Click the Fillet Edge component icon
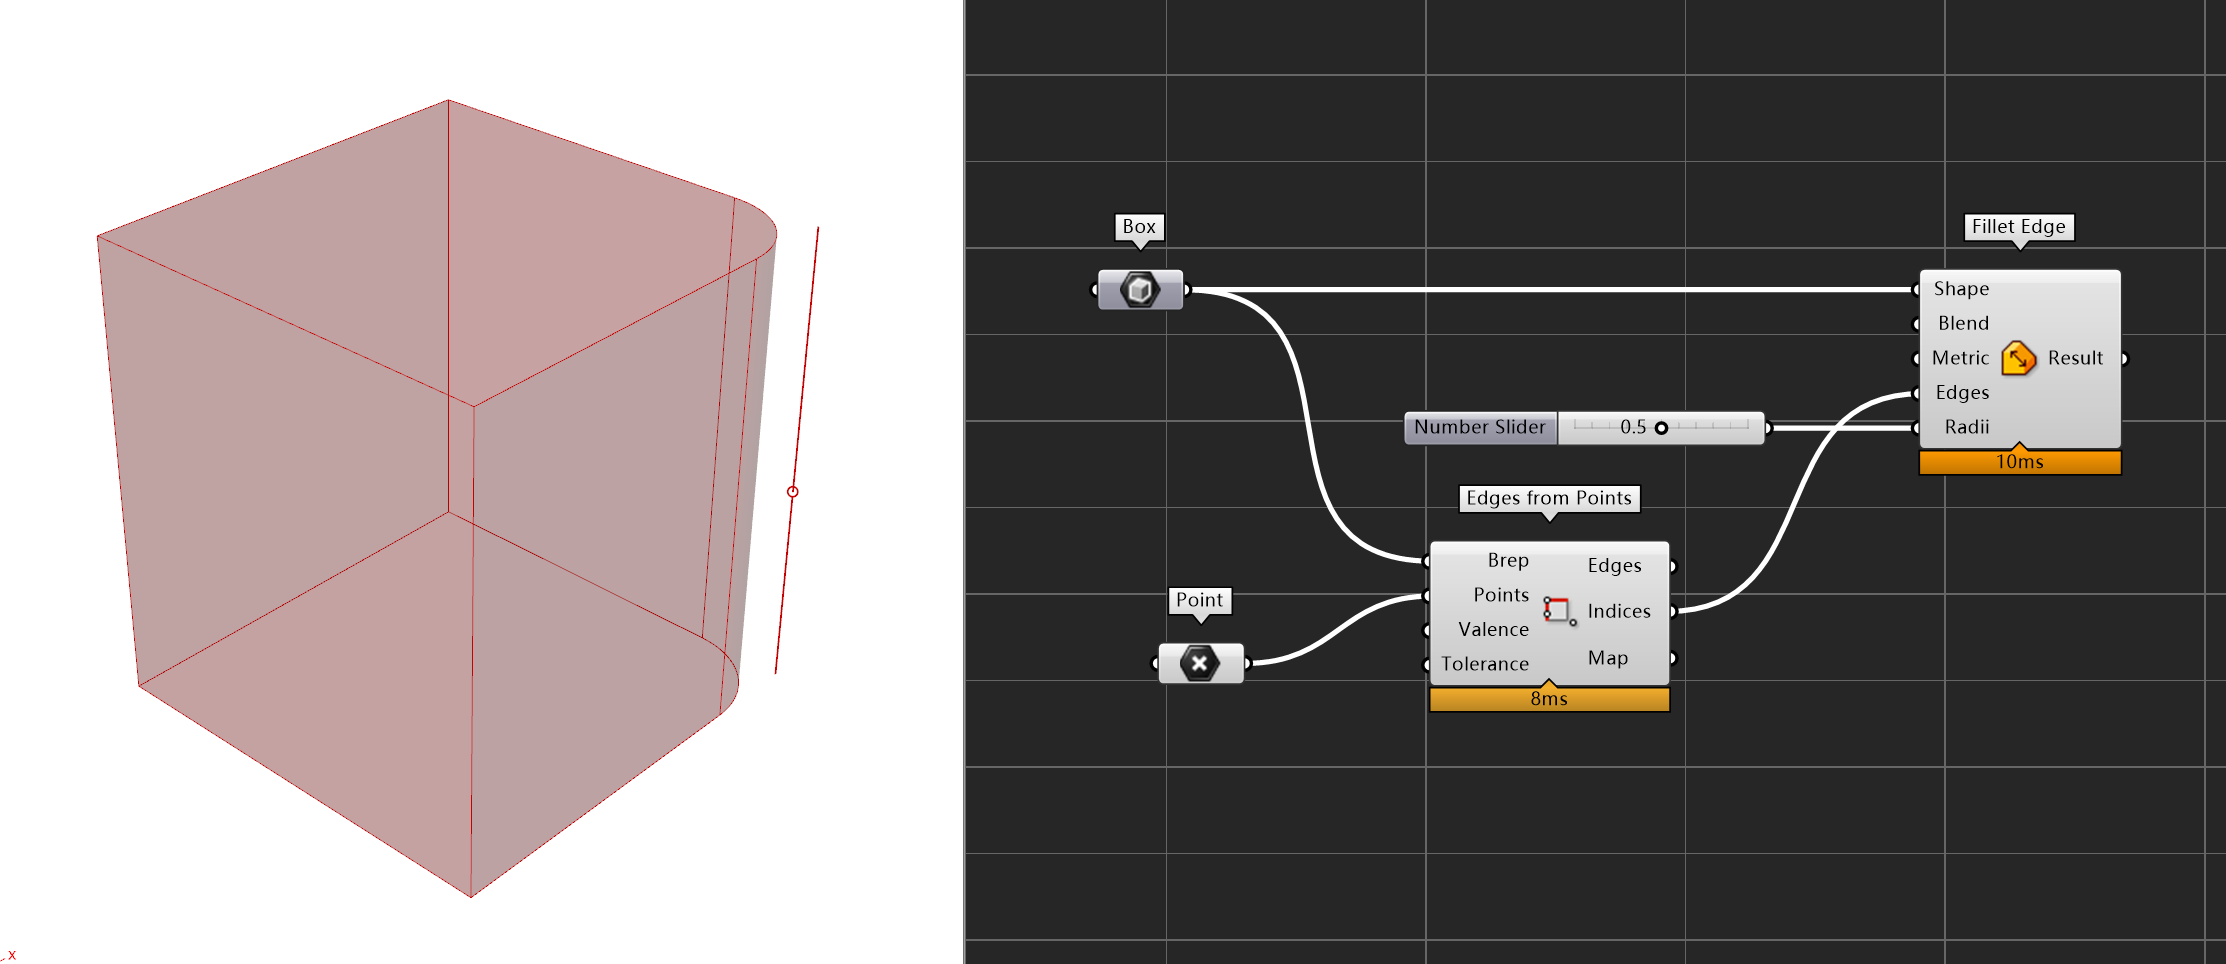 [x=2018, y=358]
